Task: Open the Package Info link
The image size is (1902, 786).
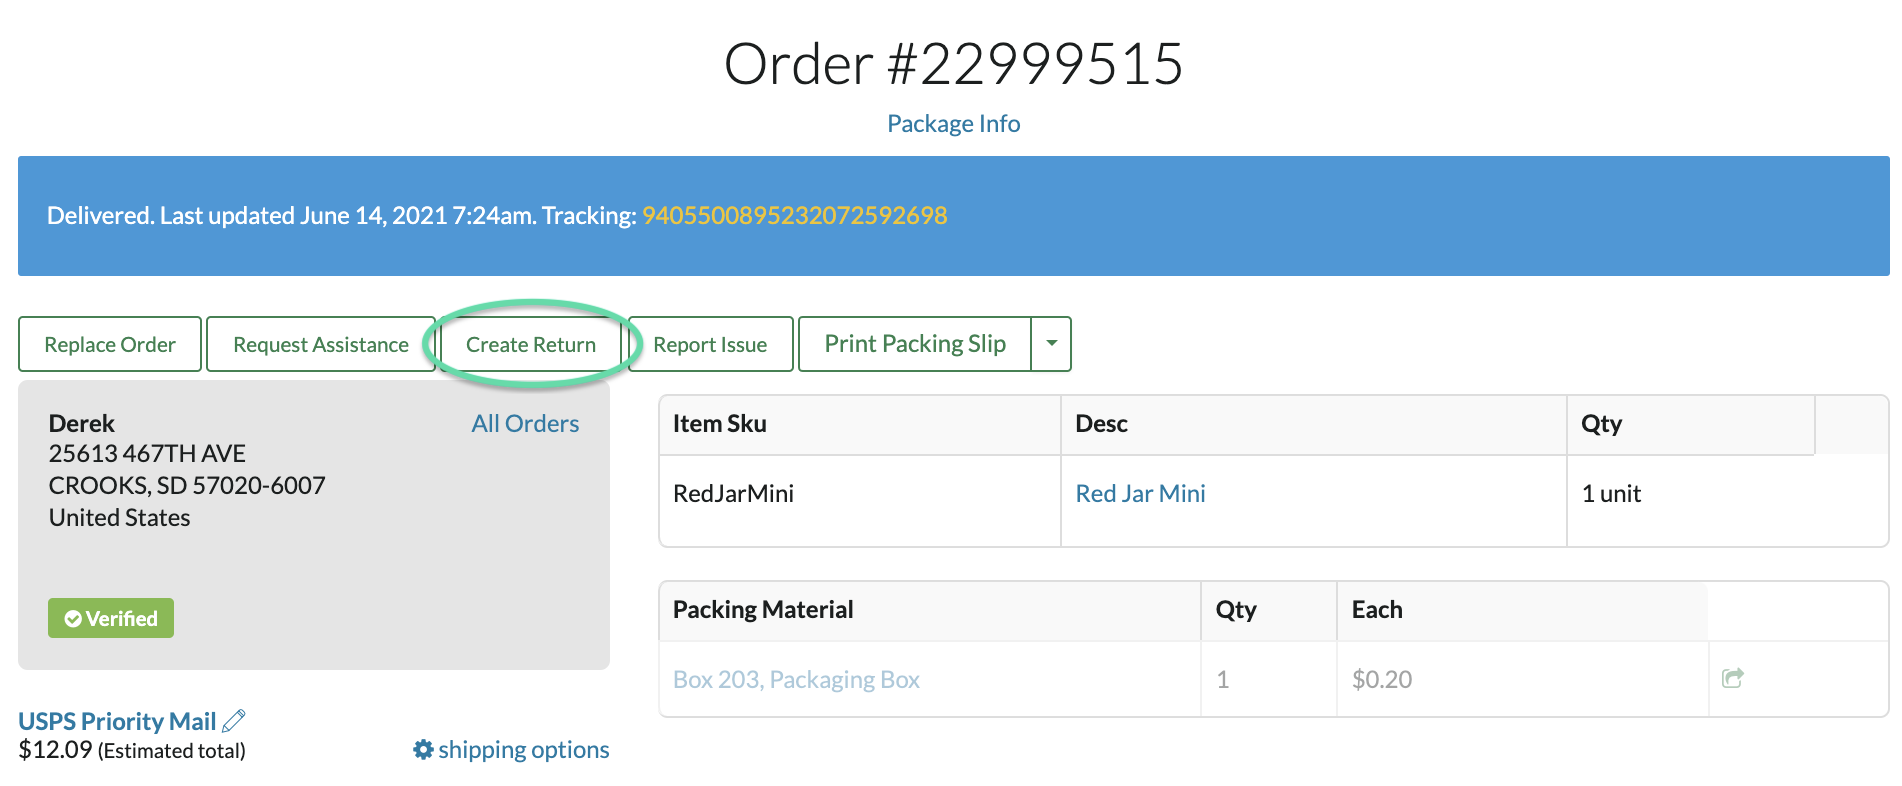Action: (954, 124)
